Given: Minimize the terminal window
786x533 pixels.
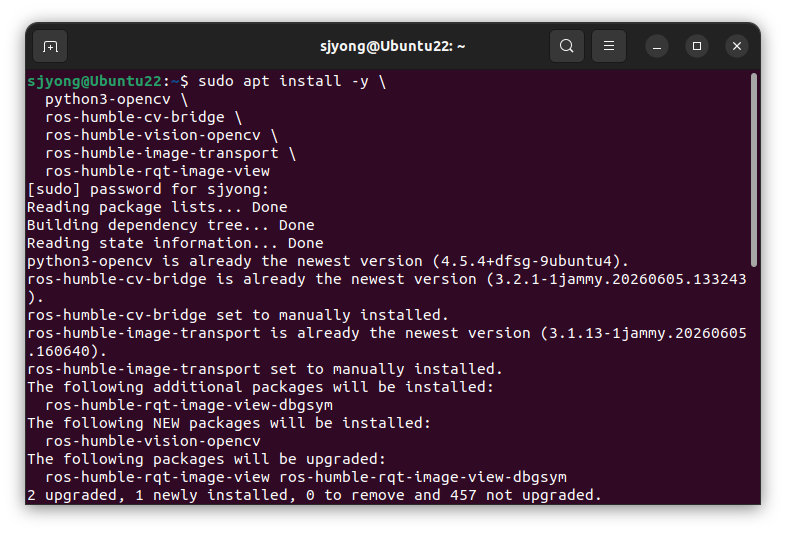Looking at the screenshot, I should click(657, 47).
